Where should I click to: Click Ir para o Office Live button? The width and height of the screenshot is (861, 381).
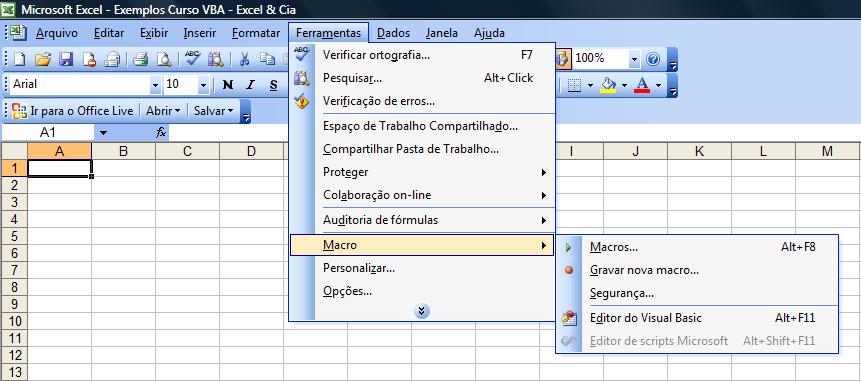click(x=73, y=111)
